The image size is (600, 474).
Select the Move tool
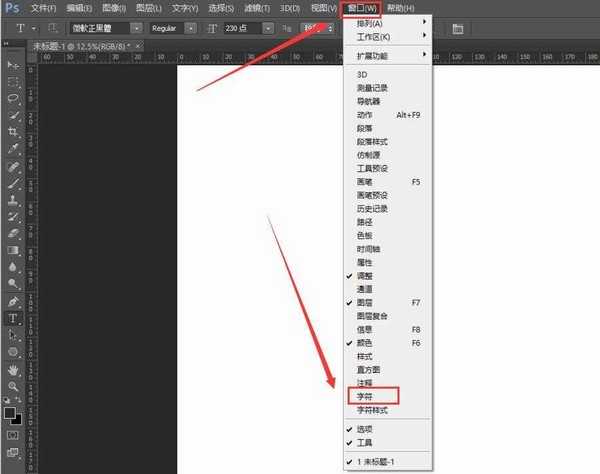click(x=14, y=65)
